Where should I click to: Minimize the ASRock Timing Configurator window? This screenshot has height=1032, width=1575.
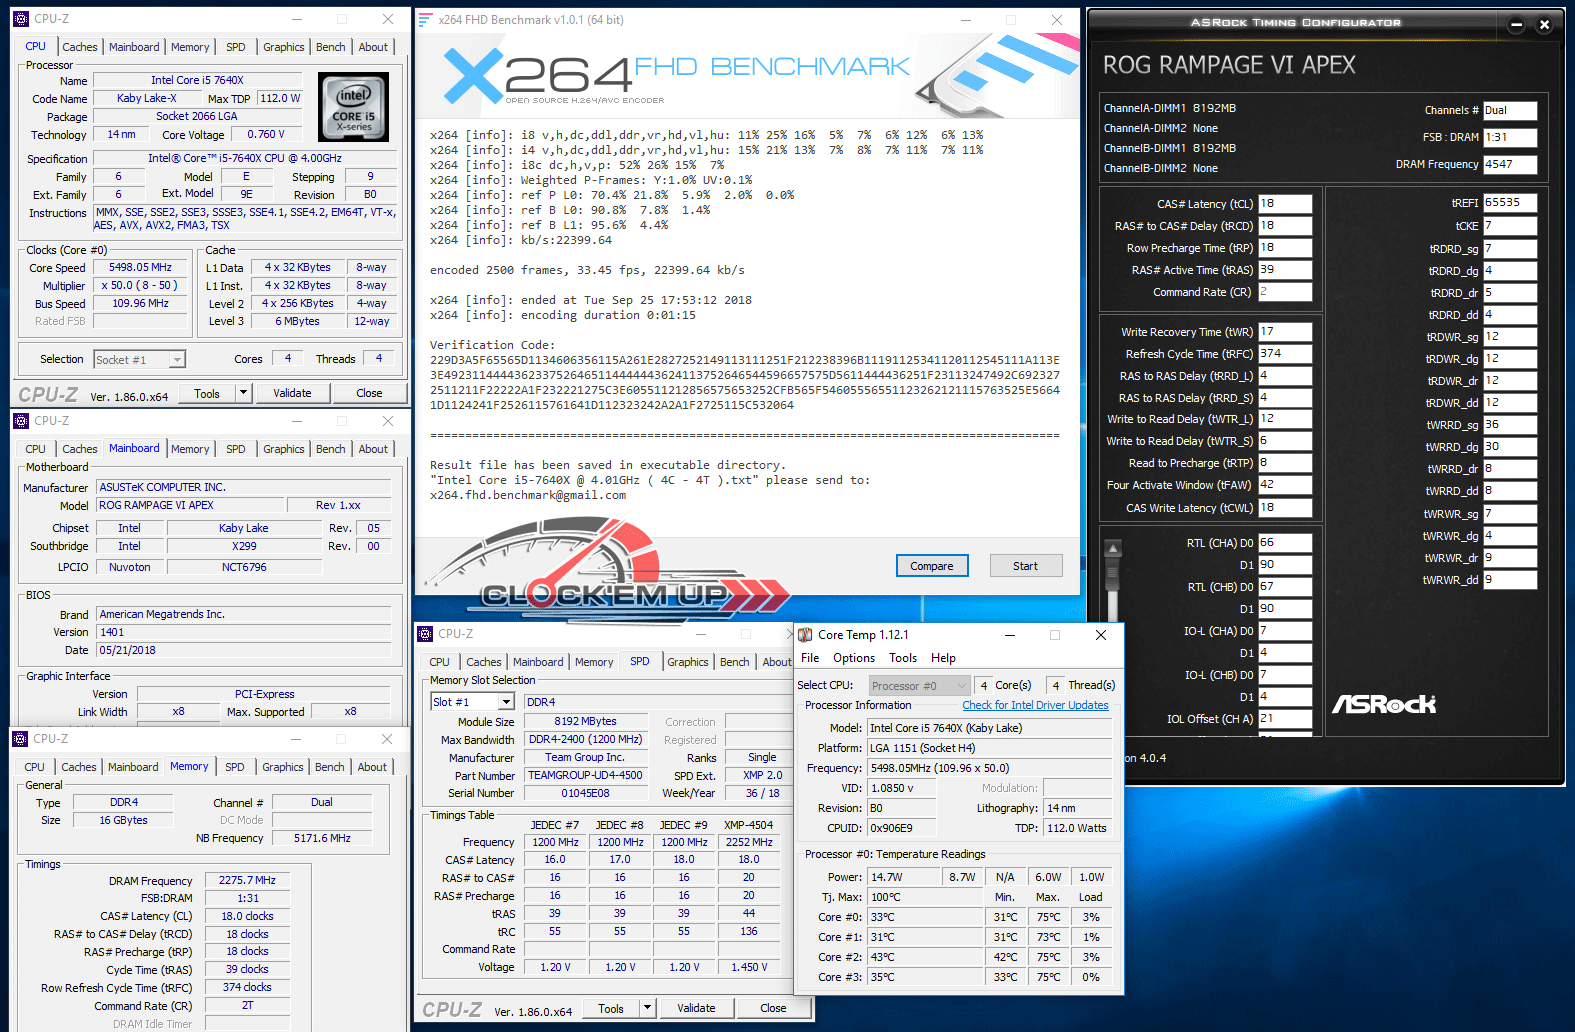tap(1516, 25)
